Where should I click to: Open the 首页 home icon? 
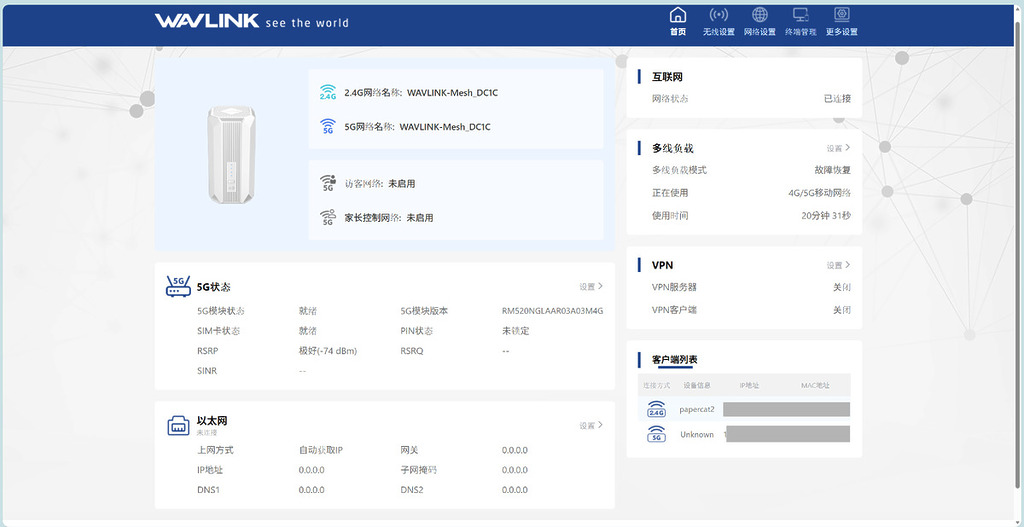678,14
